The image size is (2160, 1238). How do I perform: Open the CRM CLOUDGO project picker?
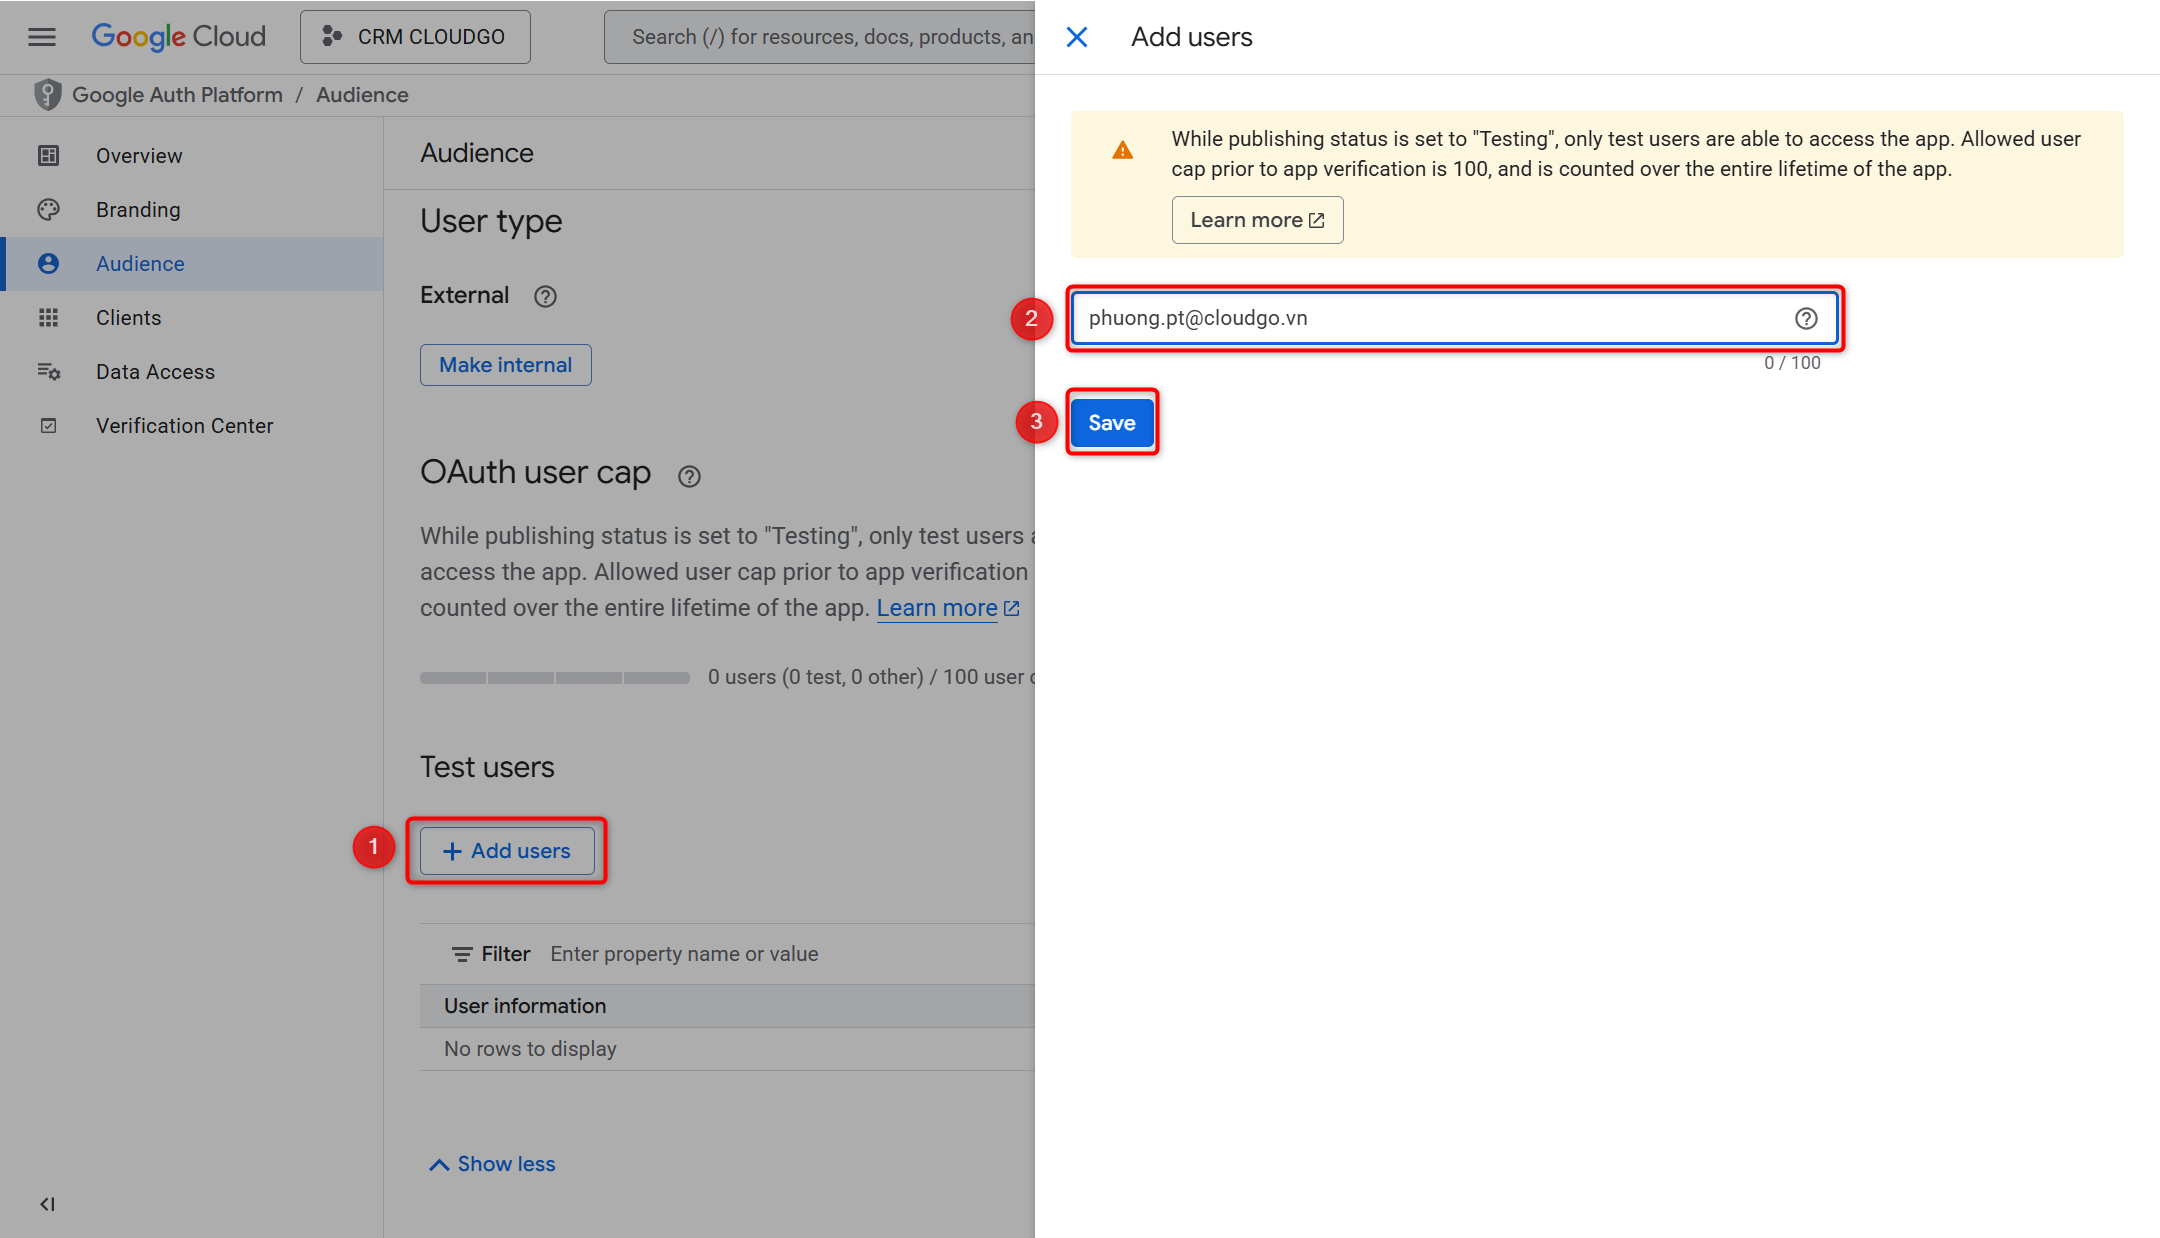(414, 36)
